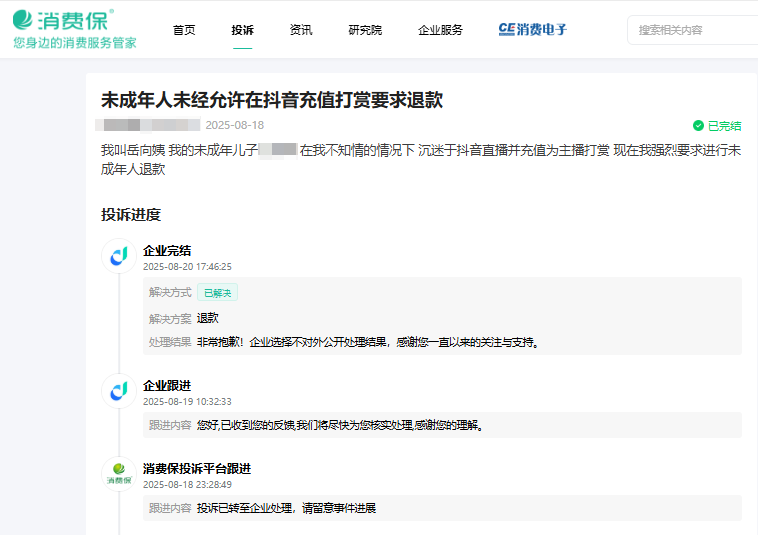Click the complaint description starting 我叫岳向姨
This screenshot has height=535, width=758.
click(x=421, y=159)
